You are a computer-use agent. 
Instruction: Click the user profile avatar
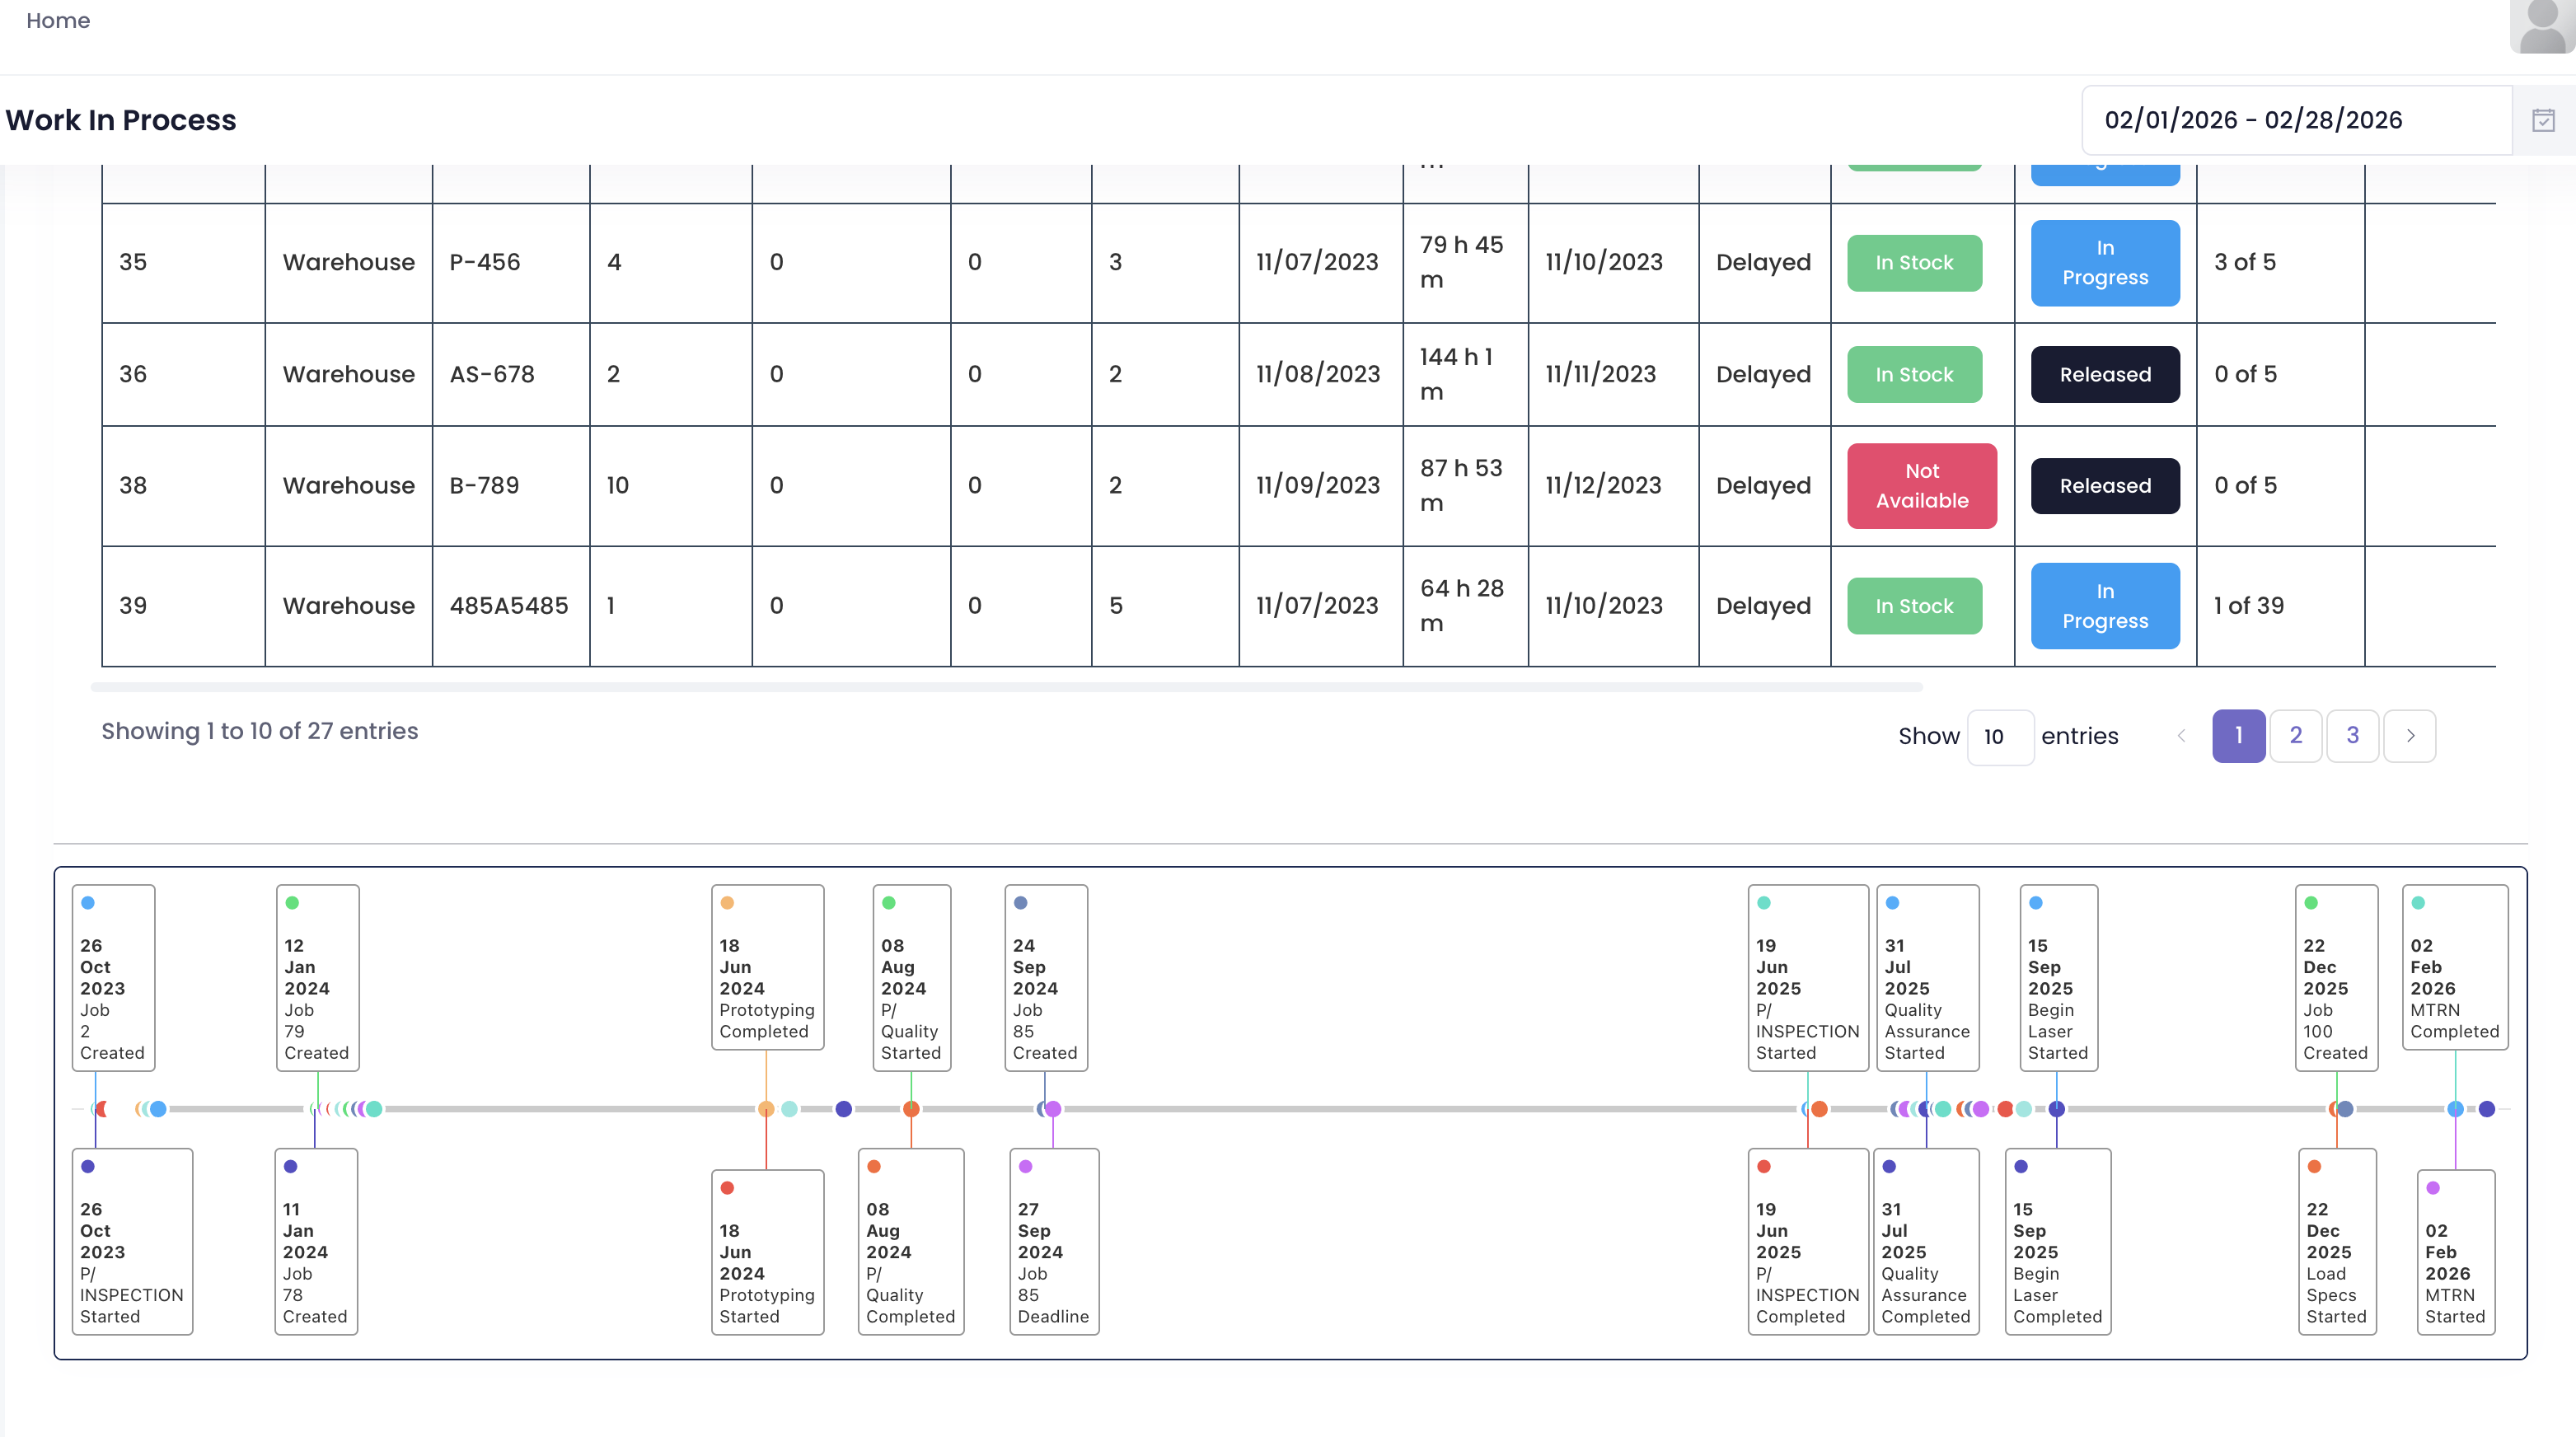2542,26
